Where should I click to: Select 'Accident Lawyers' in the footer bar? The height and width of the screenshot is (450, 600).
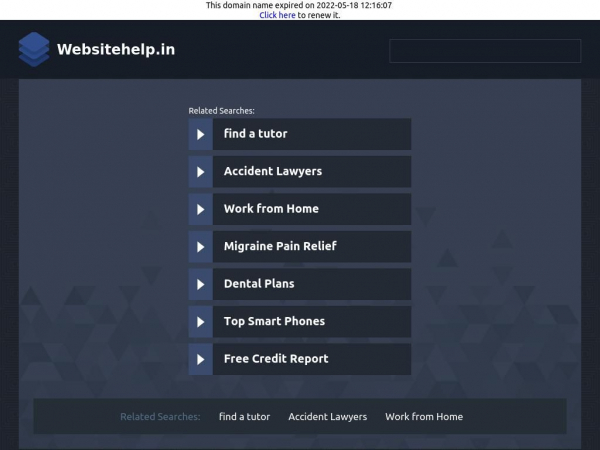pos(327,417)
